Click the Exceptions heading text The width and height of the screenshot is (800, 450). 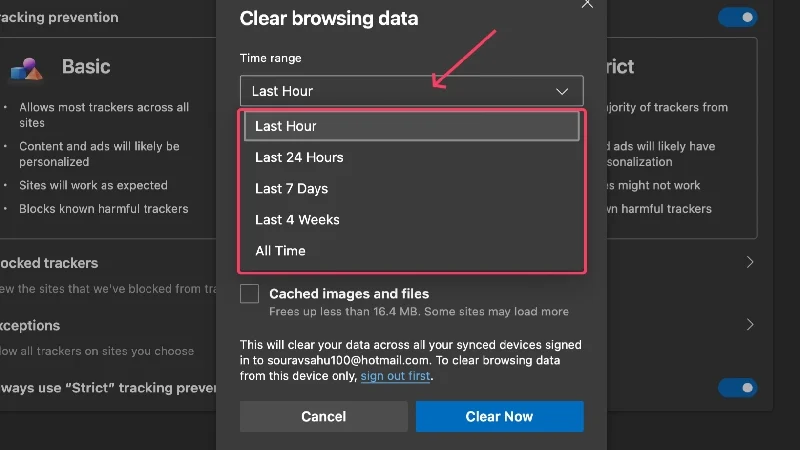pos(30,325)
